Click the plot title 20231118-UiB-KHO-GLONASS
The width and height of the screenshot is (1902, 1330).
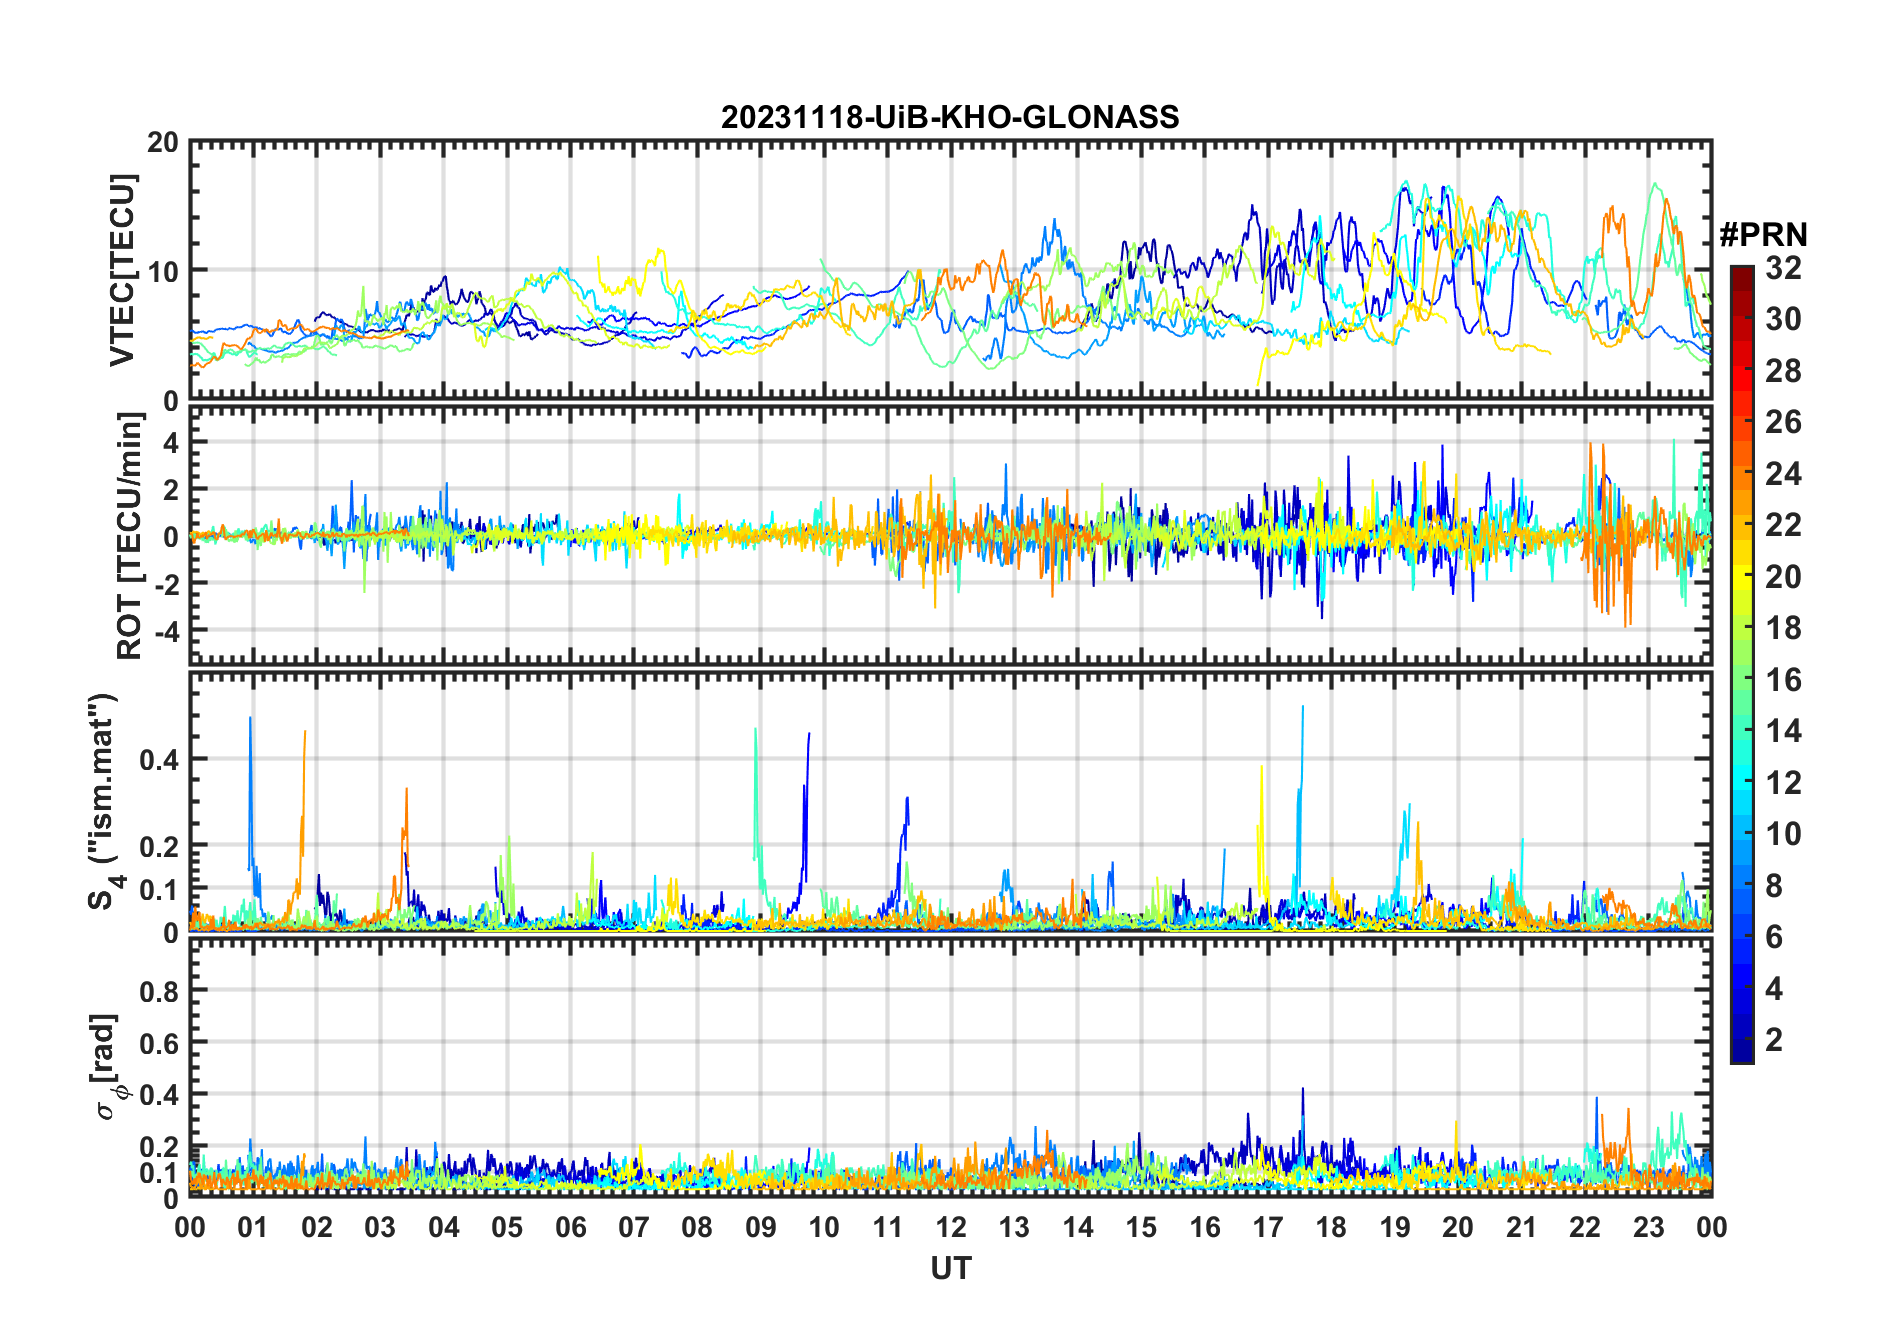coord(950,118)
